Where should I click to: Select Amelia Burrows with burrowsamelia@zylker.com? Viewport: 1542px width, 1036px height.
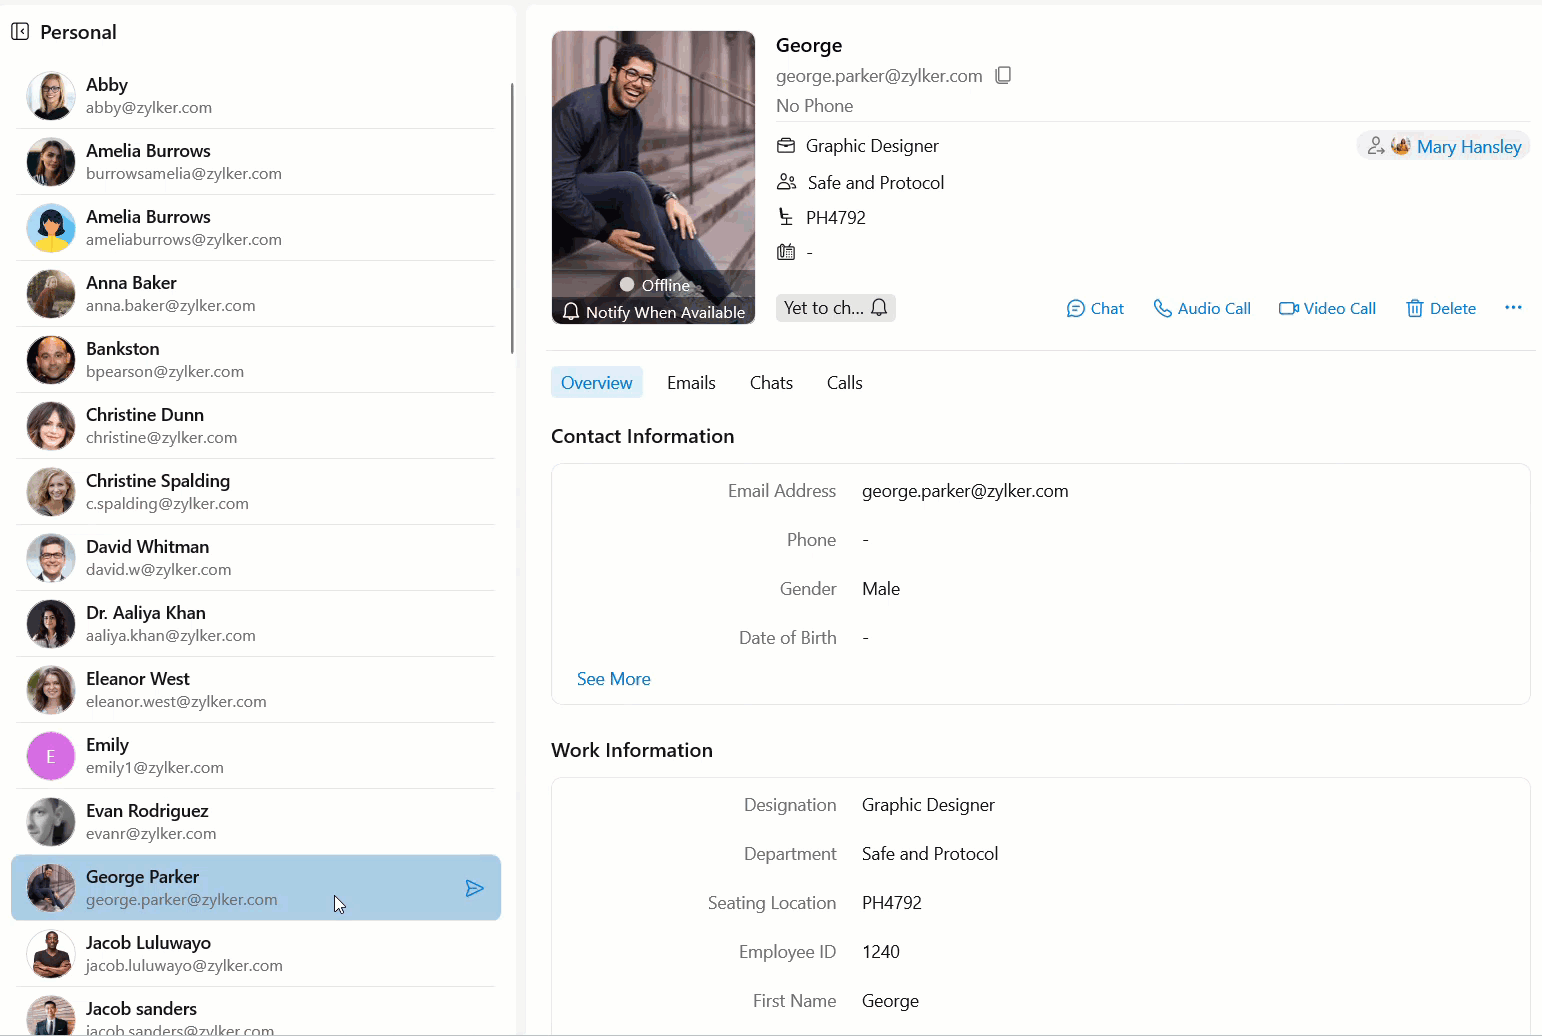click(x=256, y=162)
